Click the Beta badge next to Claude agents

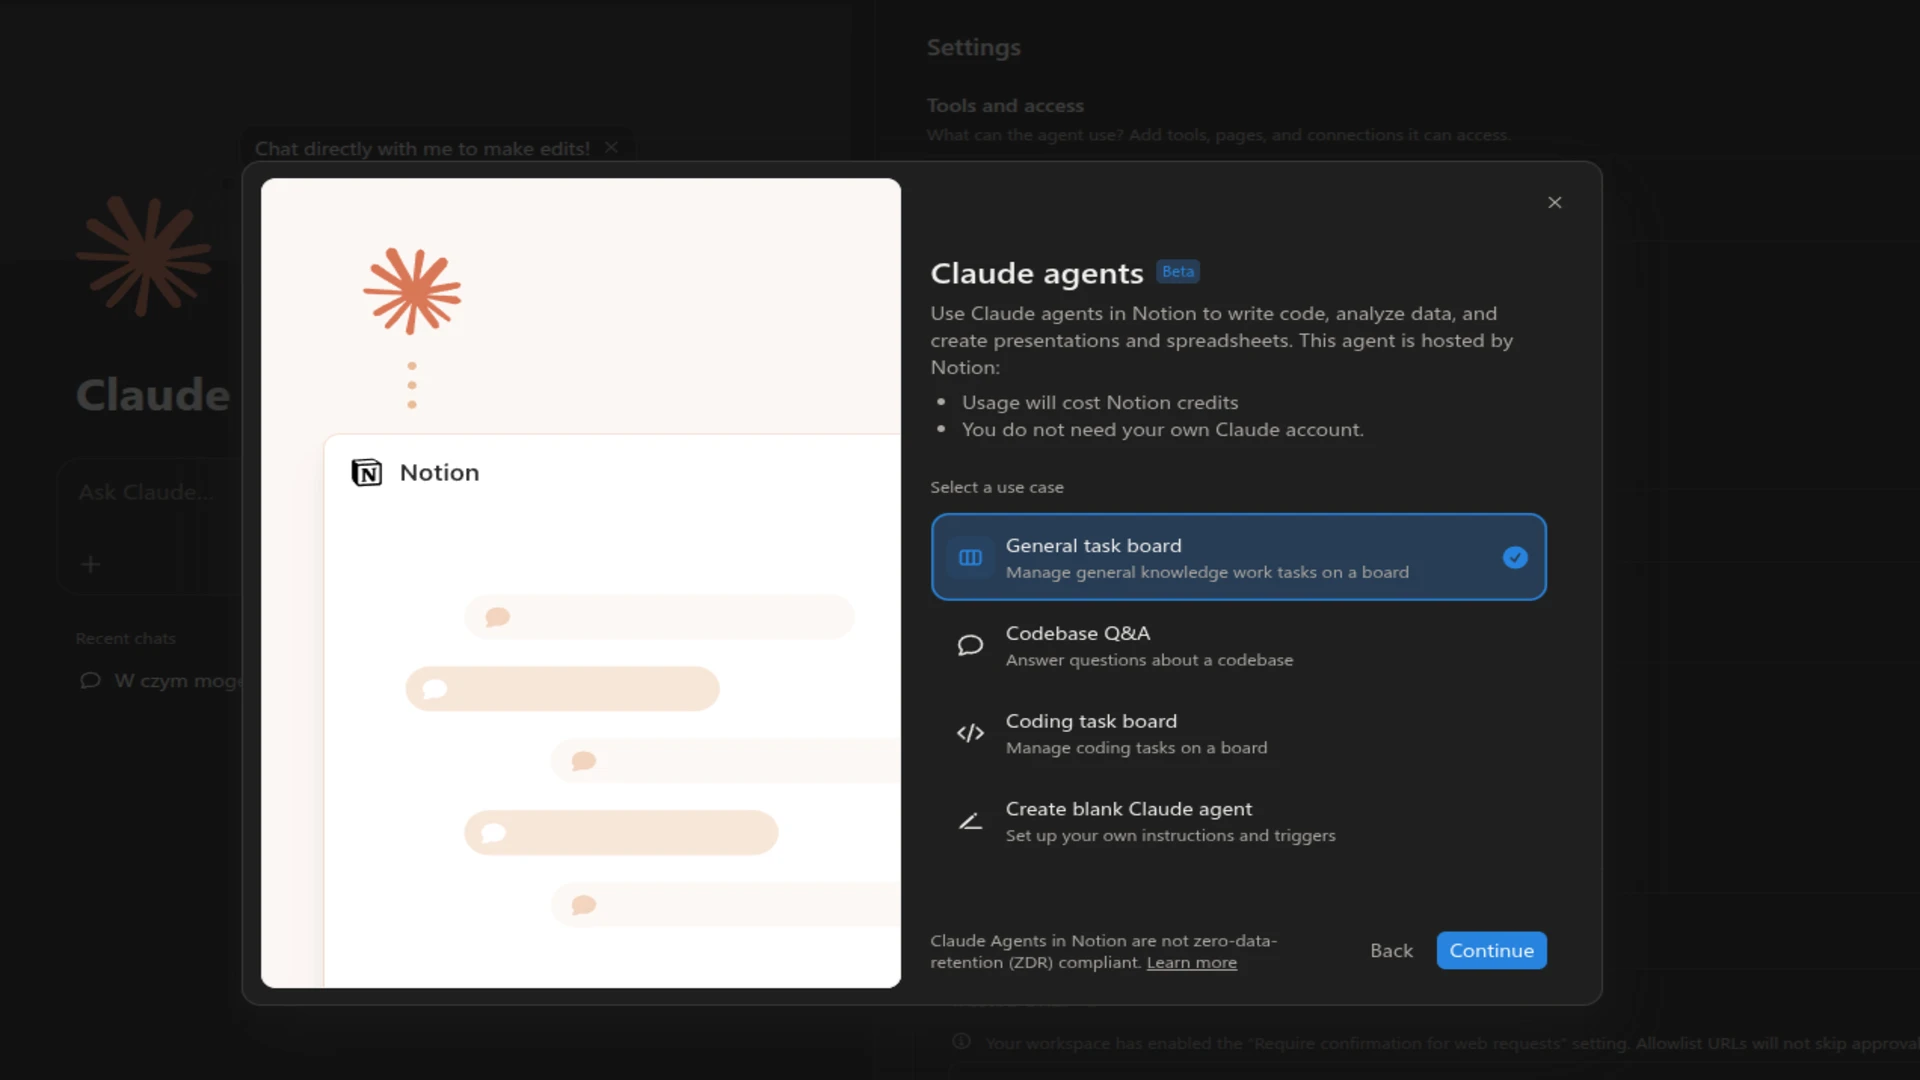1177,271
